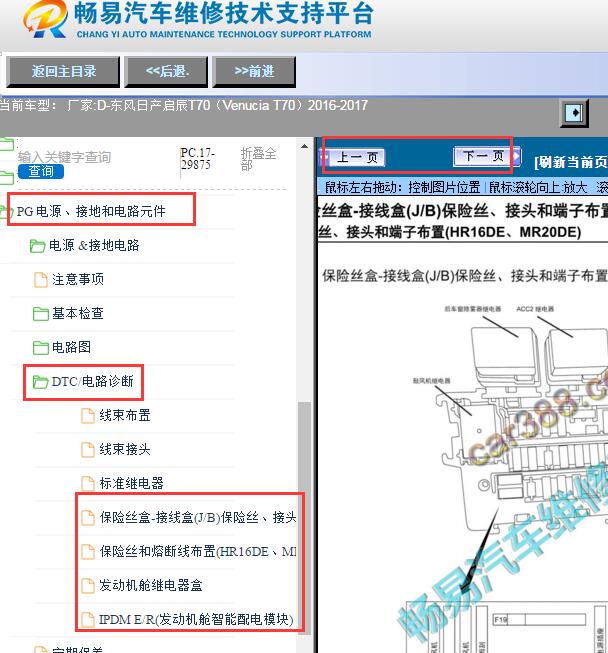
Task: Go to next page with 下一页
Action: tap(483, 156)
